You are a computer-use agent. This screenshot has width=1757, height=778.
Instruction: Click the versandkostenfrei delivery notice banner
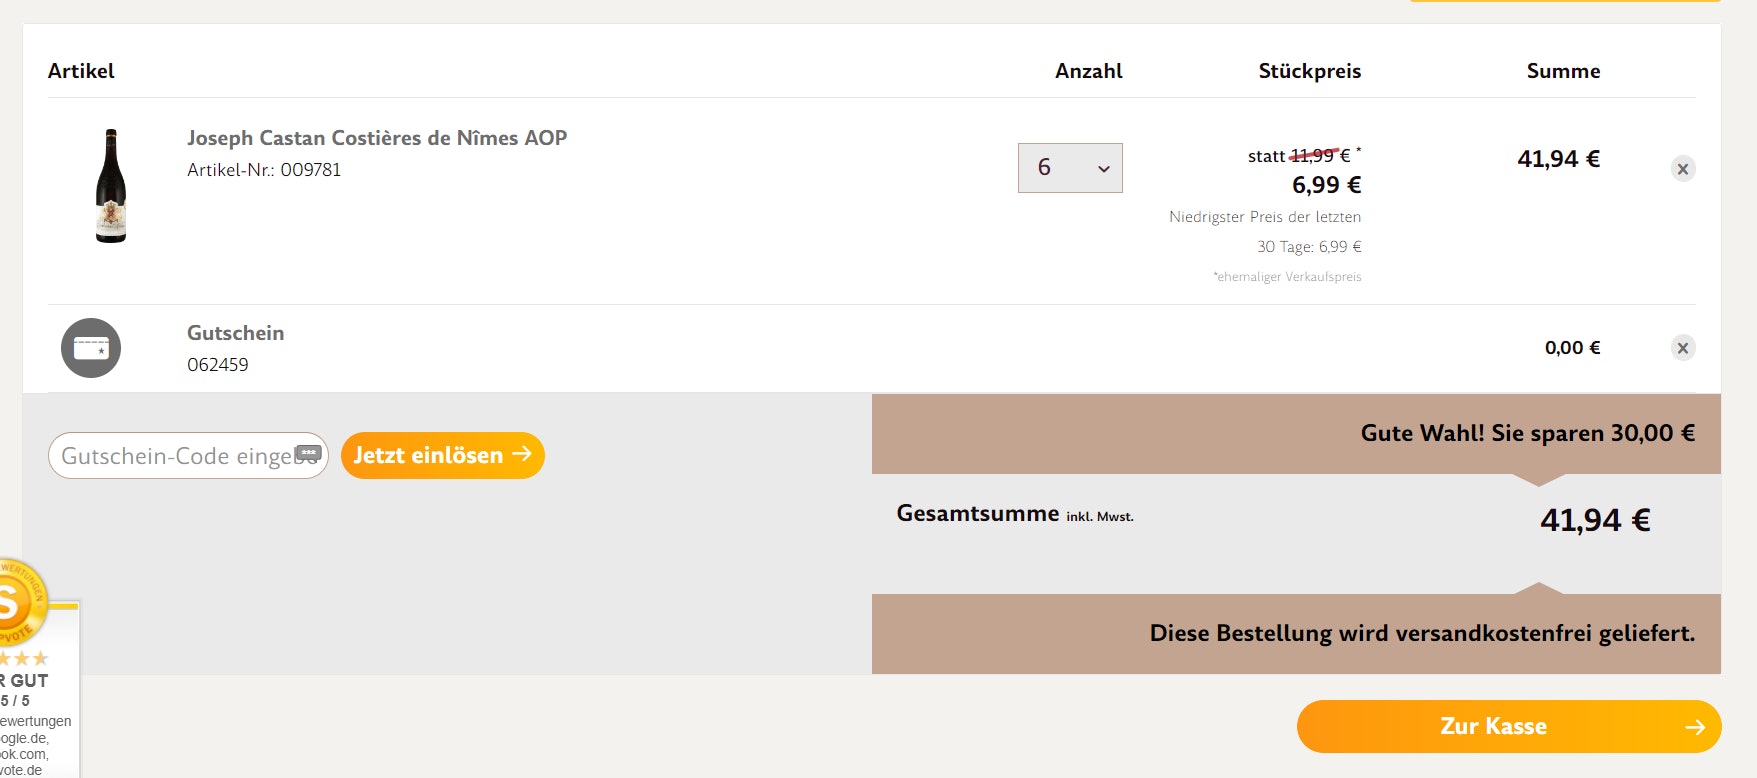pyautogui.click(x=1421, y=633)
